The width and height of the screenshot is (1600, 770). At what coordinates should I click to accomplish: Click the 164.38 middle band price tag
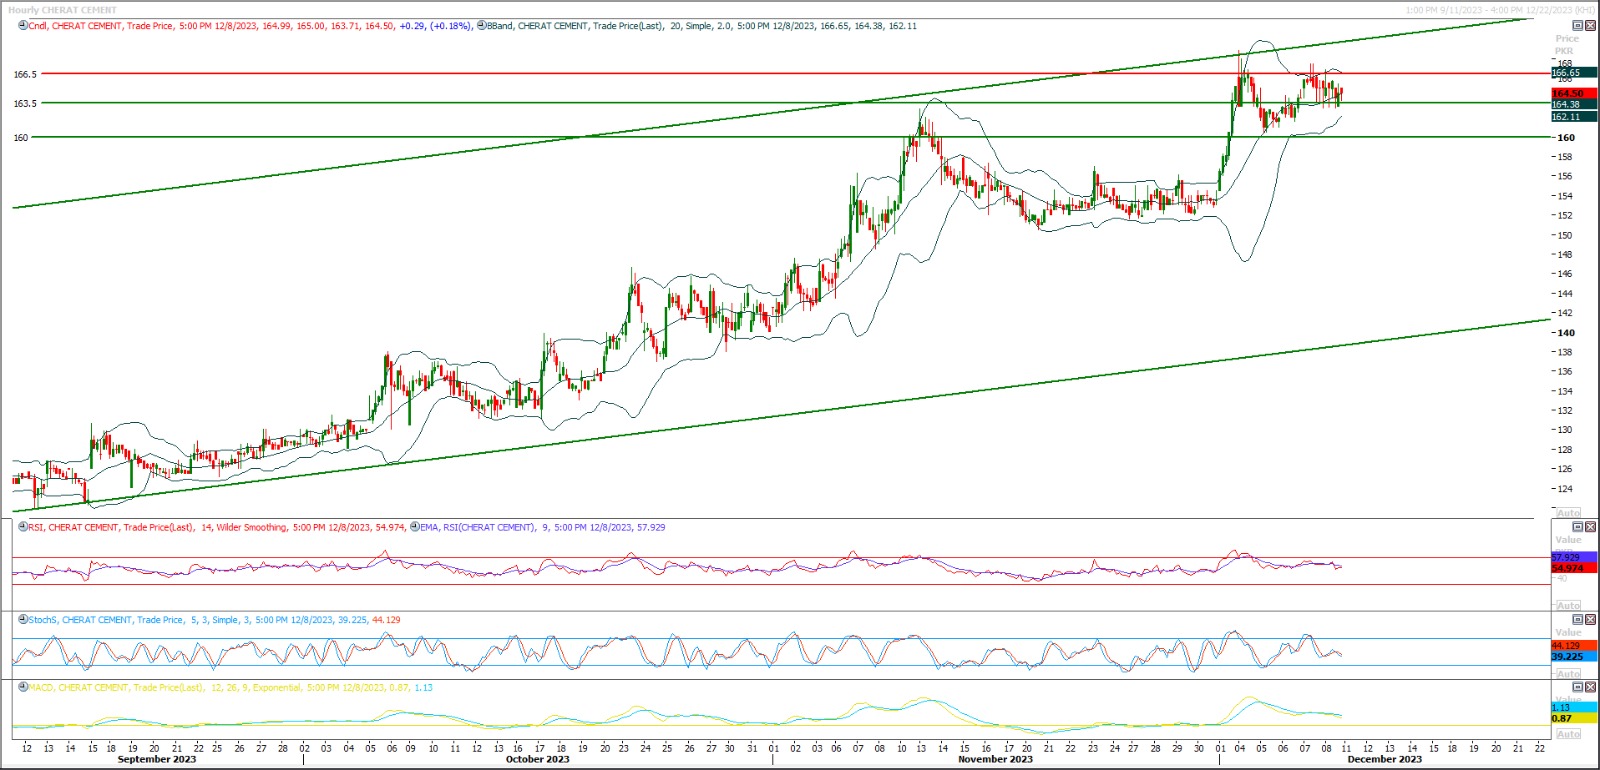[1573, 104]
